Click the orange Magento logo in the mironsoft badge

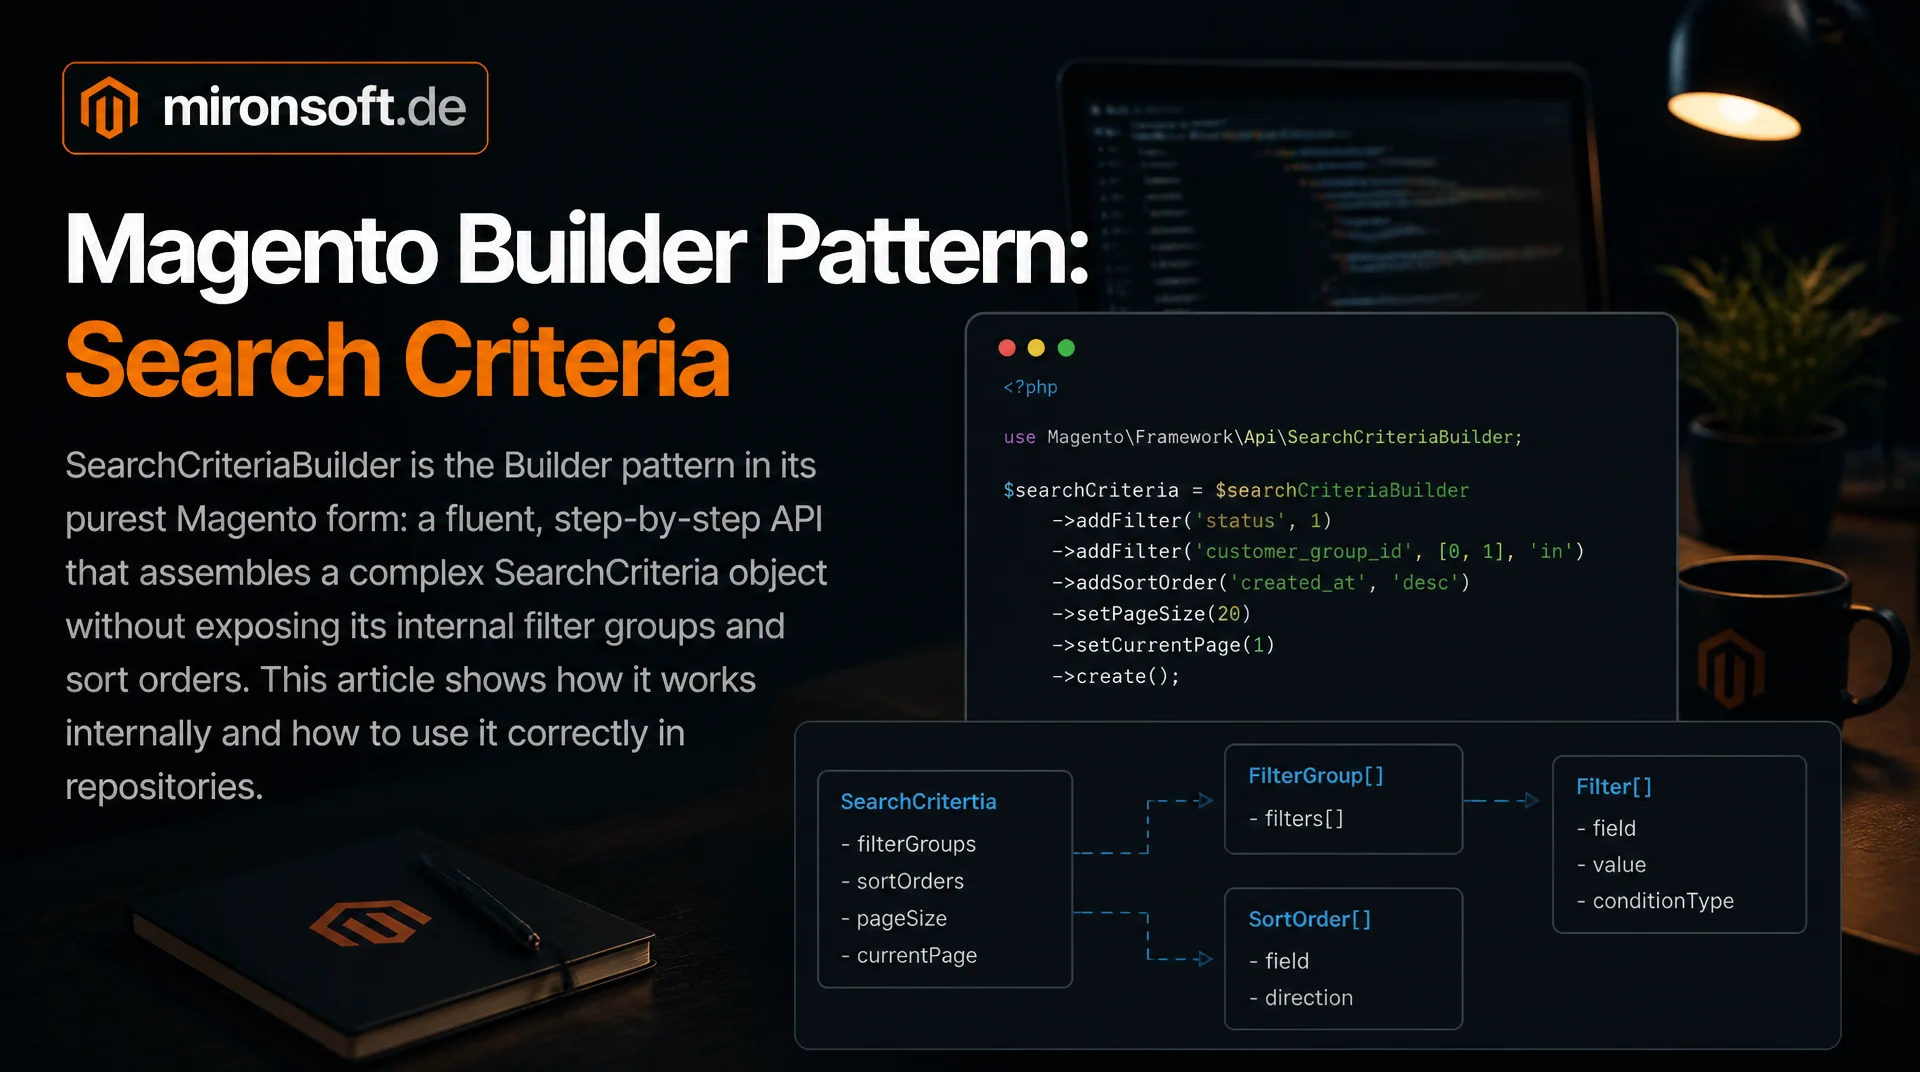(109, 108)
